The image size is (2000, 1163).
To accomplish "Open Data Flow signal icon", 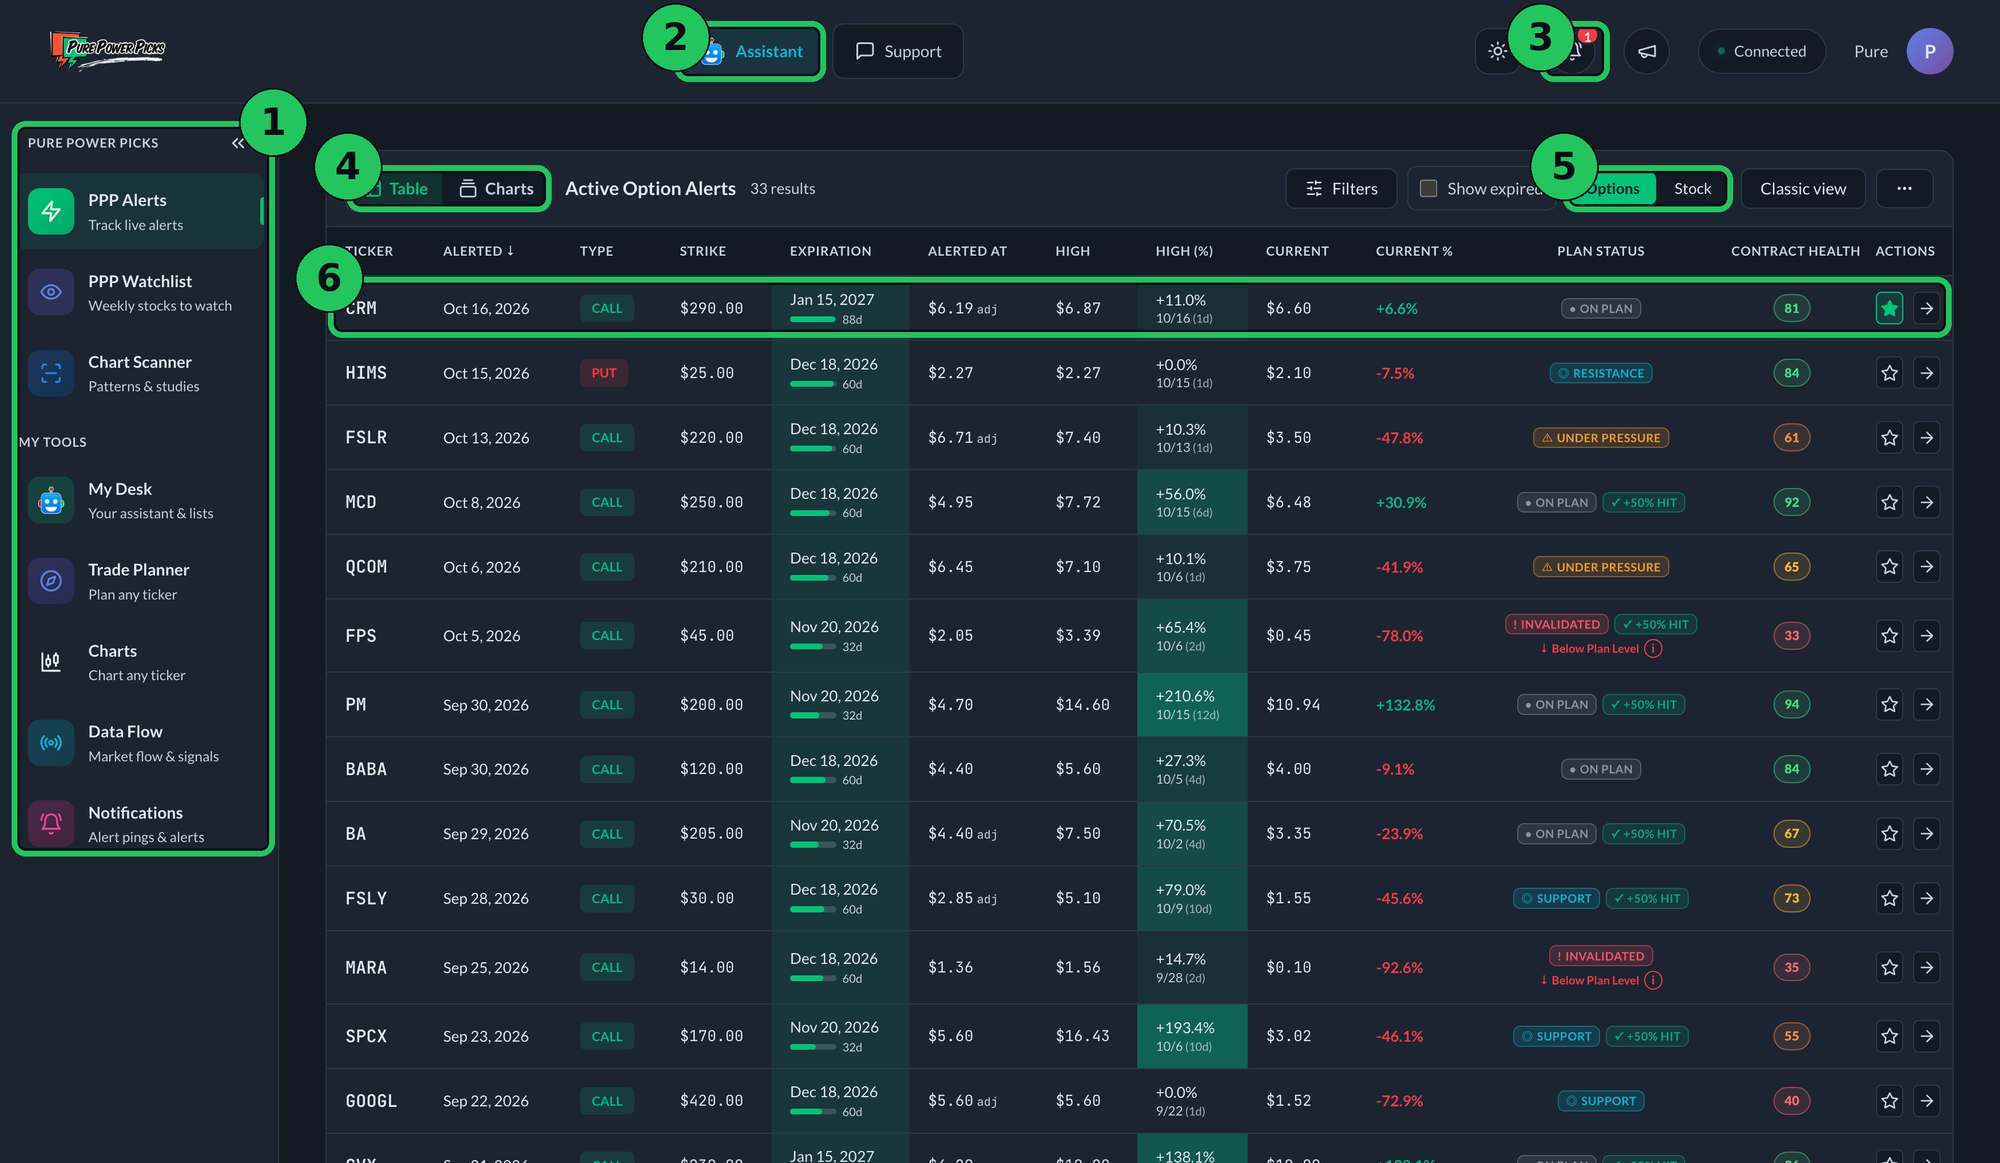I will (51, 743).
